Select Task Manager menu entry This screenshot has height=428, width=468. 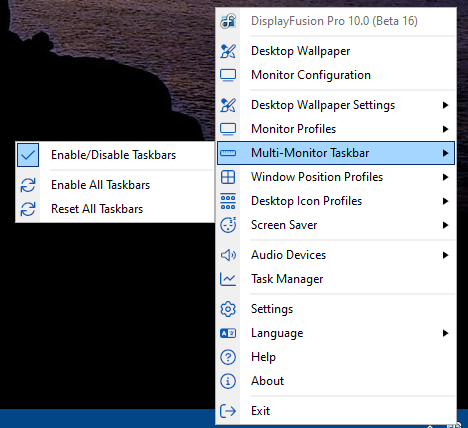coord(336,279)
